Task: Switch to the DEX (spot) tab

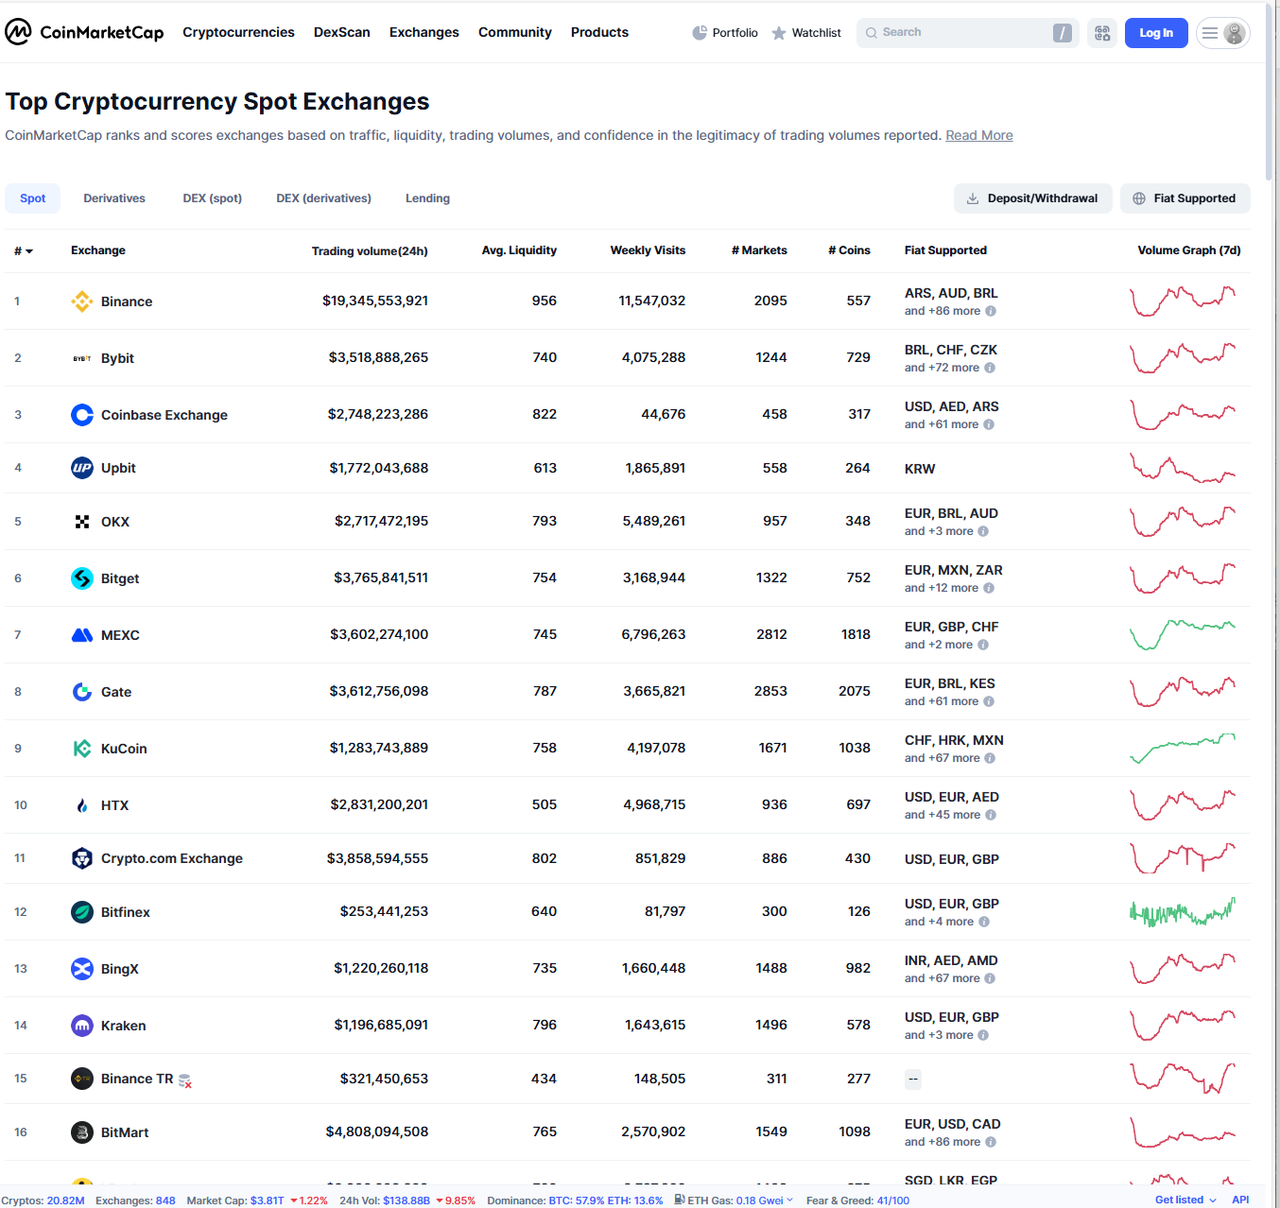Action: (x=212, y=198)
